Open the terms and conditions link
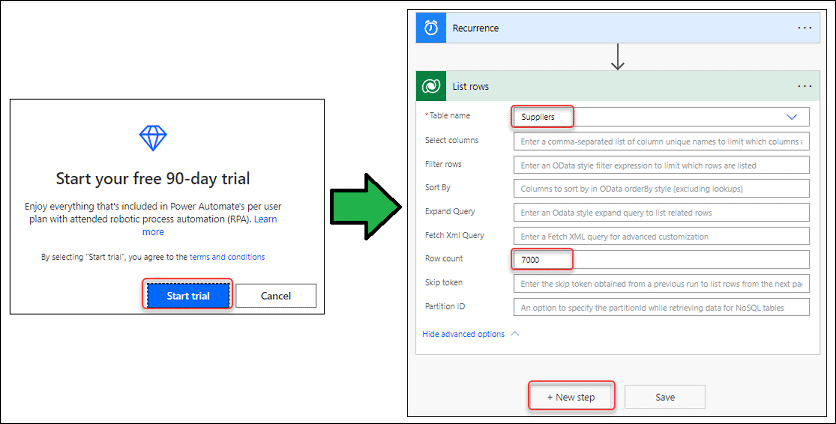 pyautogui.click(x=227, y=257)
